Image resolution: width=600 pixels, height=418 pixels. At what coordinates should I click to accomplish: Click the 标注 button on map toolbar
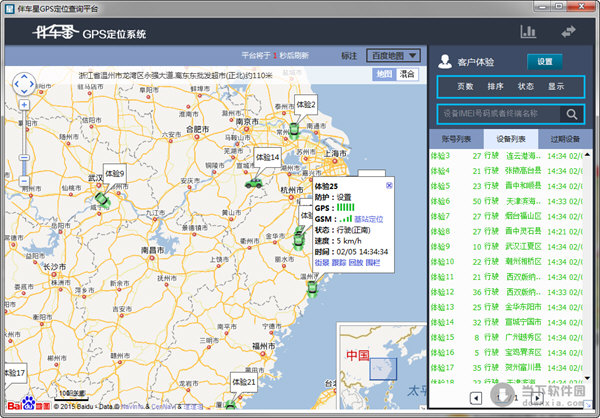pyautogui.click(x=349, y=56)
